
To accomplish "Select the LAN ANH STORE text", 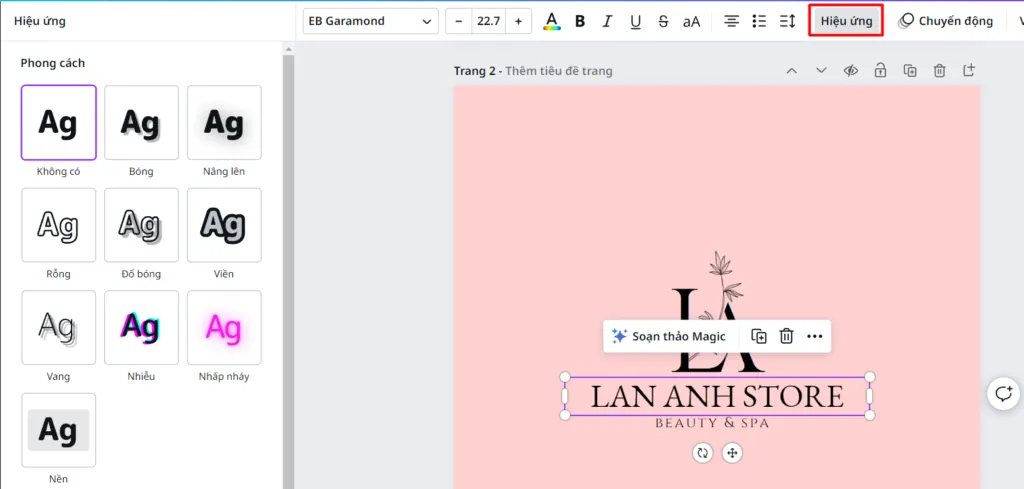I will point(717,396).
